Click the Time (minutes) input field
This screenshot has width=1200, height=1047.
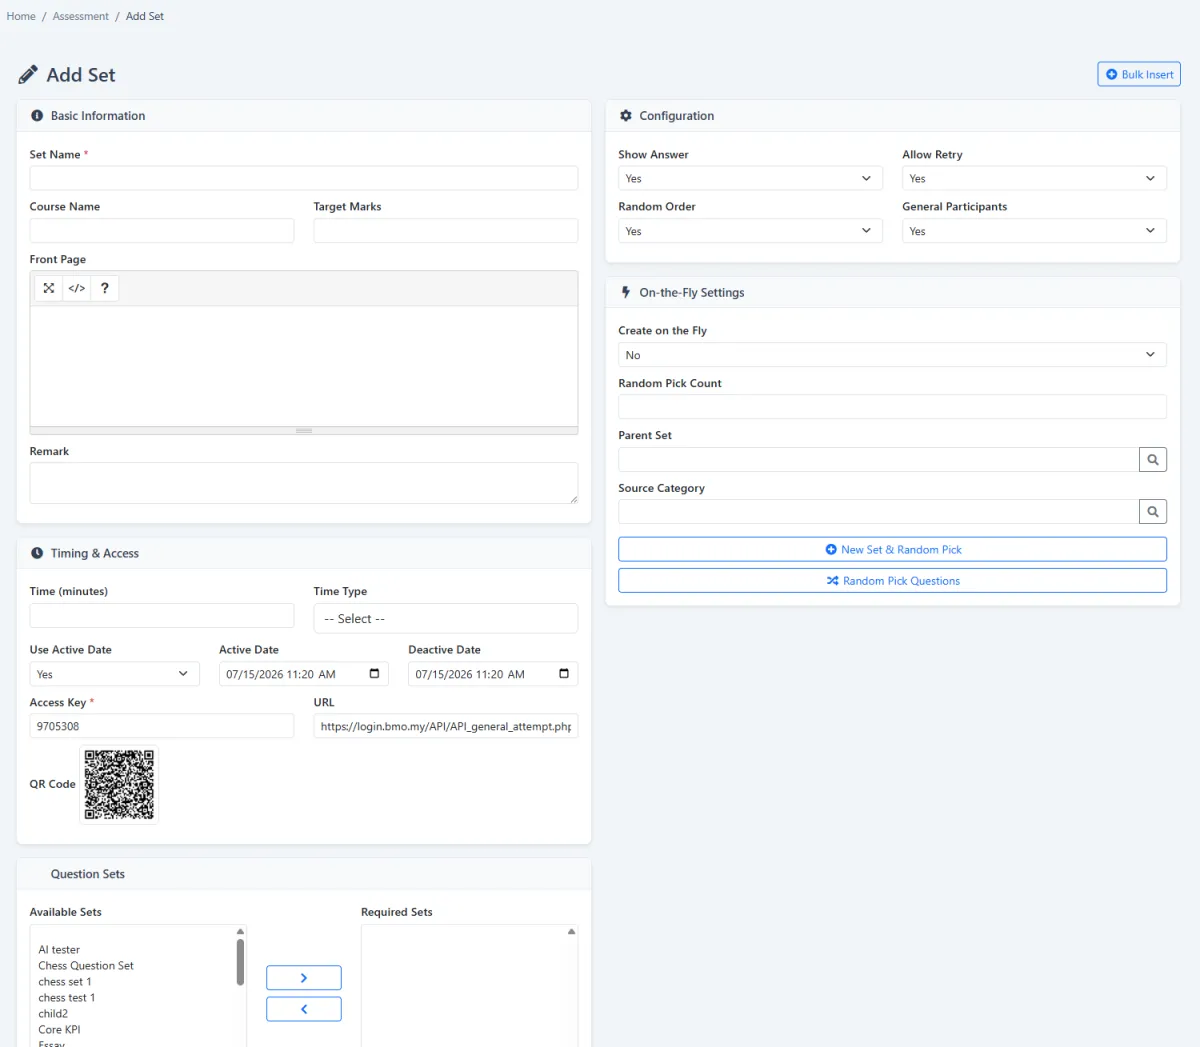pos(162,615)
